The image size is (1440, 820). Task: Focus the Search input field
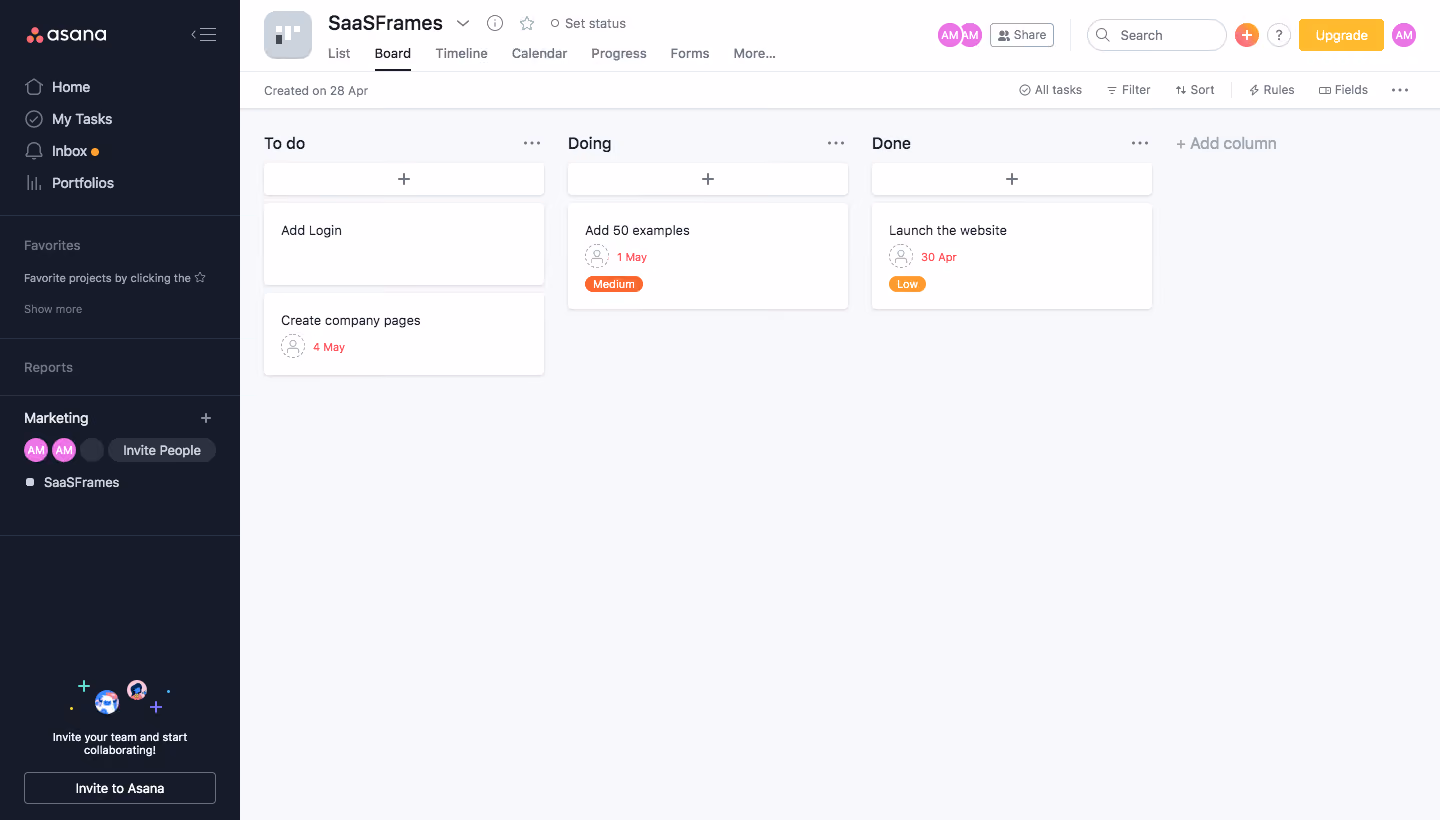1157,35
